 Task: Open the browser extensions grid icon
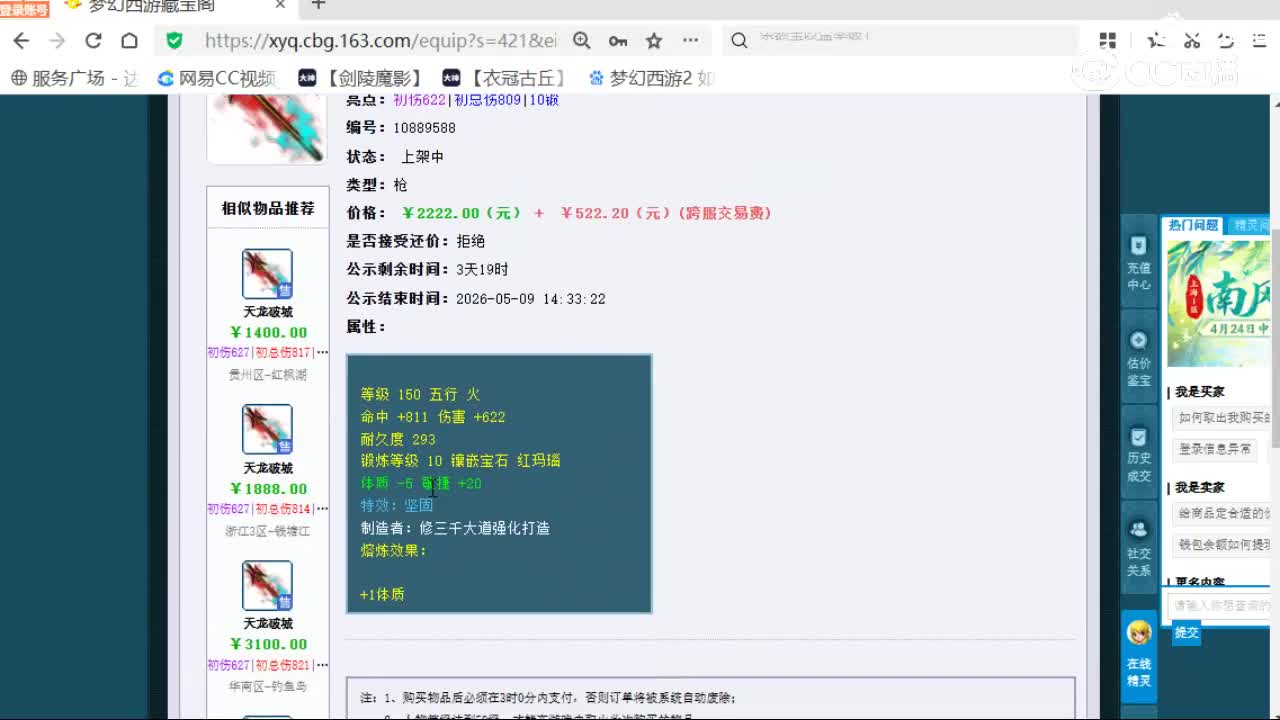(1107, 41)
